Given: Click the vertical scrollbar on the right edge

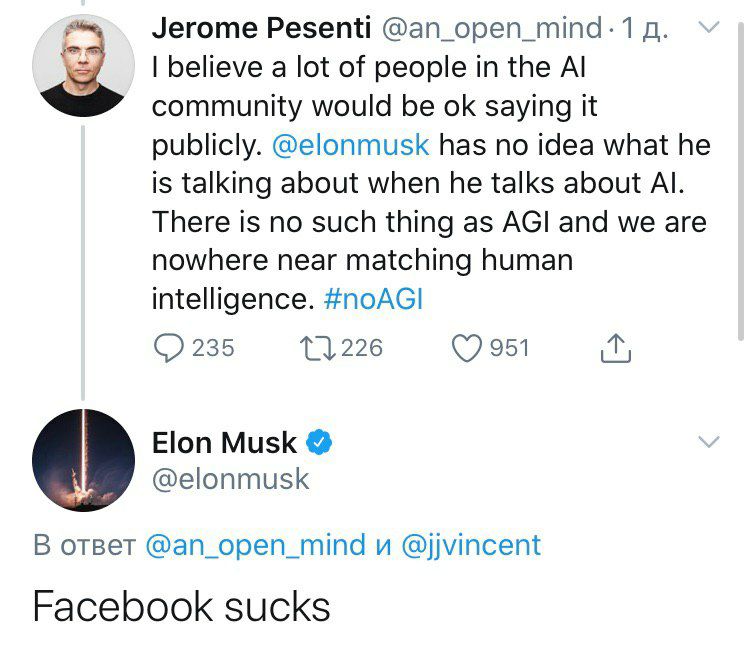Looking at the screenshot, I should click(x=740, y=182).
